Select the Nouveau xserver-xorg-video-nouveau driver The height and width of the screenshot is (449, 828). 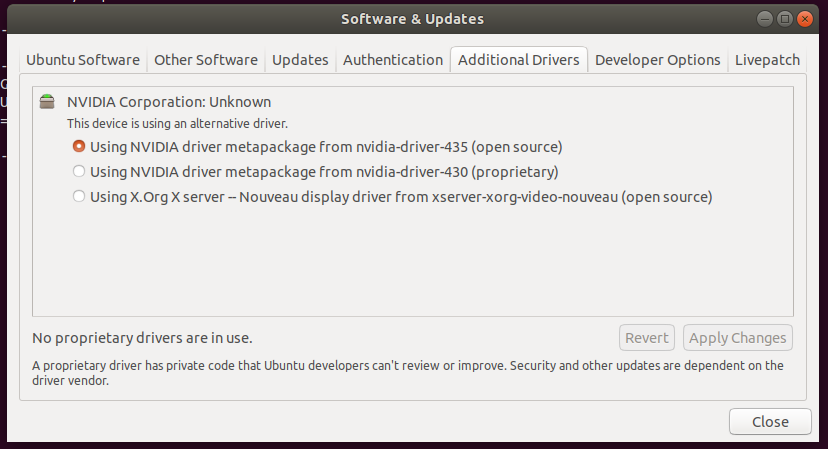[79, 197]
